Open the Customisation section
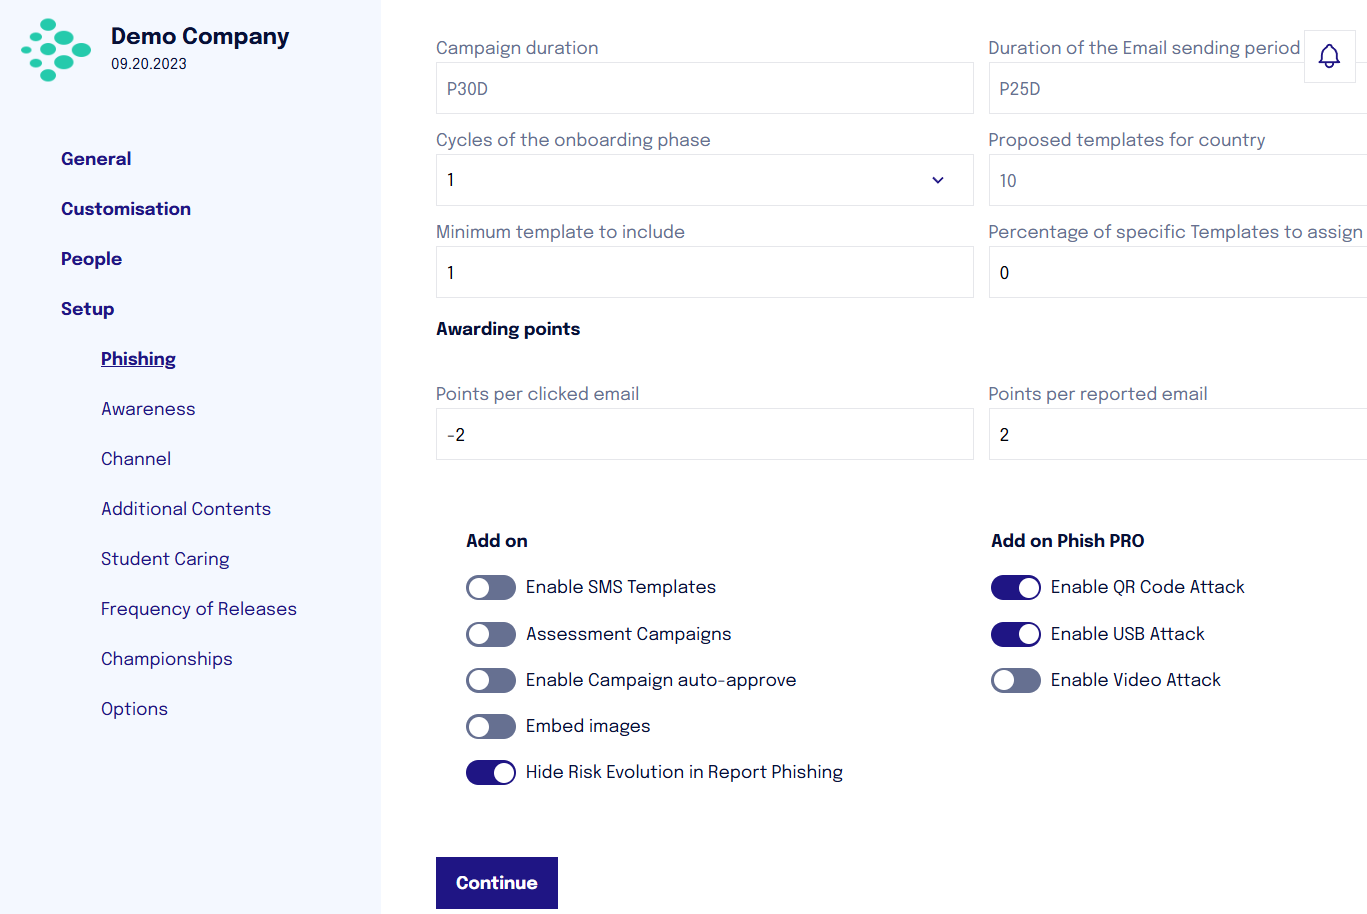The height and width of the screenshot is (914, 1367). [x=126, y=209]
